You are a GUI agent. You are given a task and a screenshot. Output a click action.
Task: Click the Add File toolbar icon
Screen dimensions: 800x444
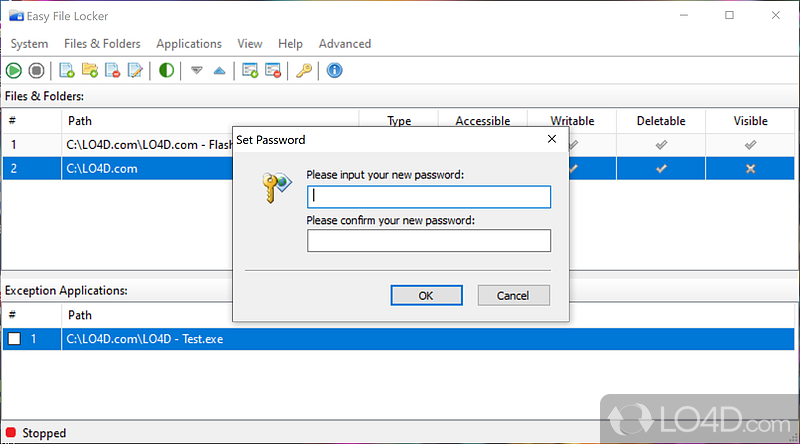pyautogui.click(x=67, y=70)
